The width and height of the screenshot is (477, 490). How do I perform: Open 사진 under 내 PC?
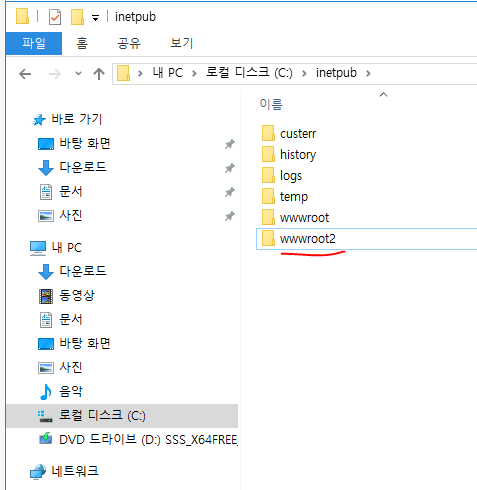(x=71, y=367)
